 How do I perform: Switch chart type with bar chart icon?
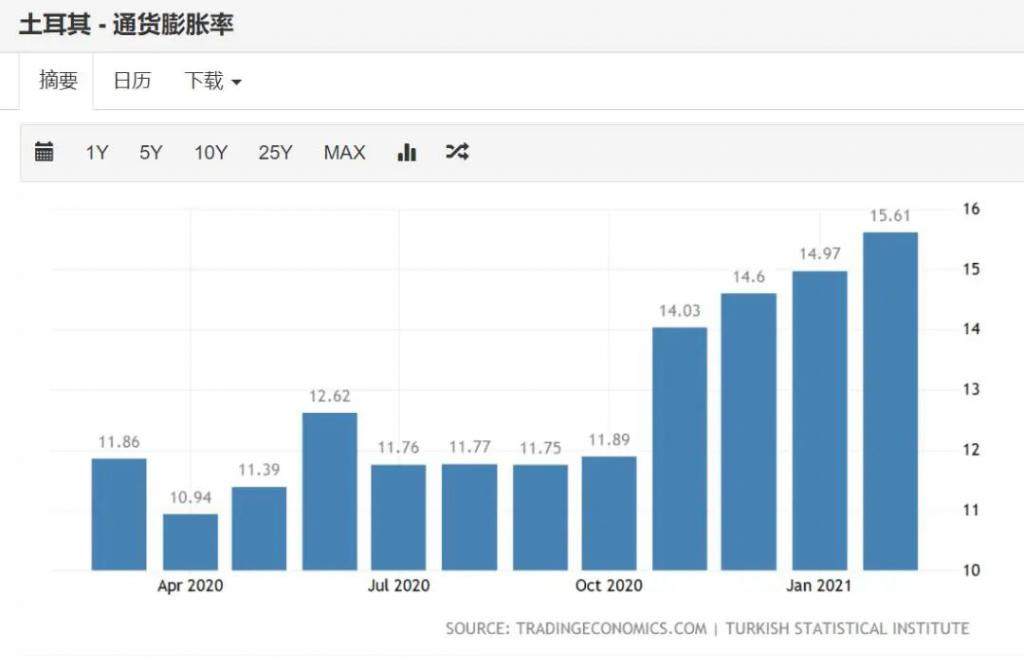[x=407, y=152]
